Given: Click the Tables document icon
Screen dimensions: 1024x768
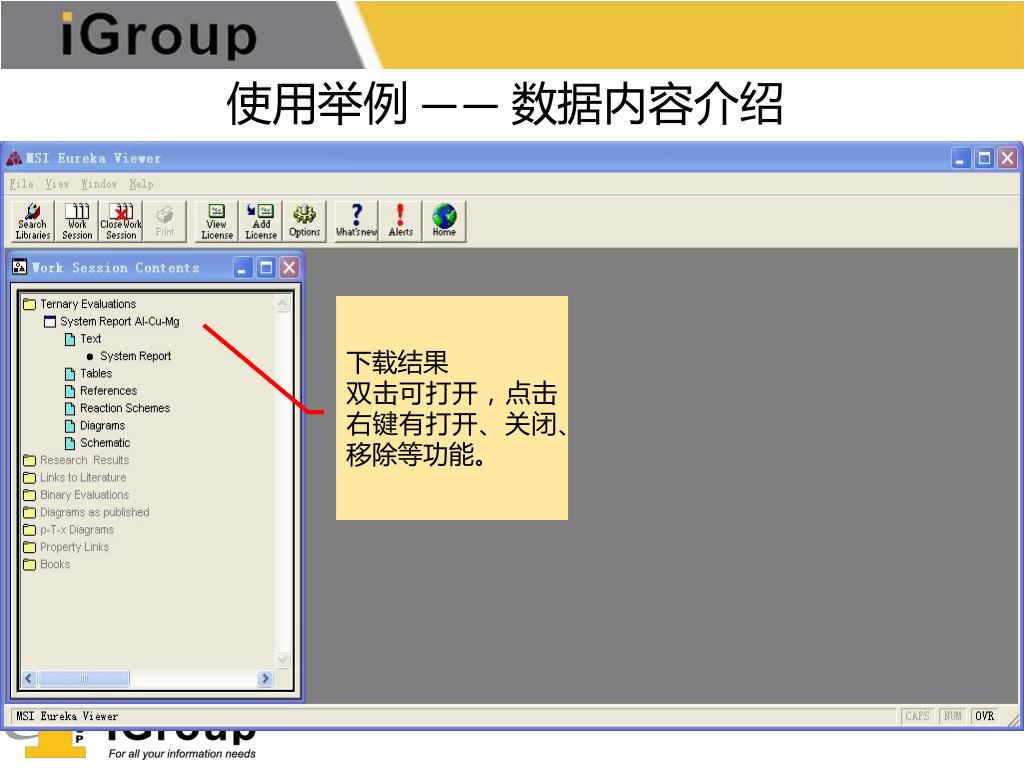Looking at the screenshot, I should [70, 374].
